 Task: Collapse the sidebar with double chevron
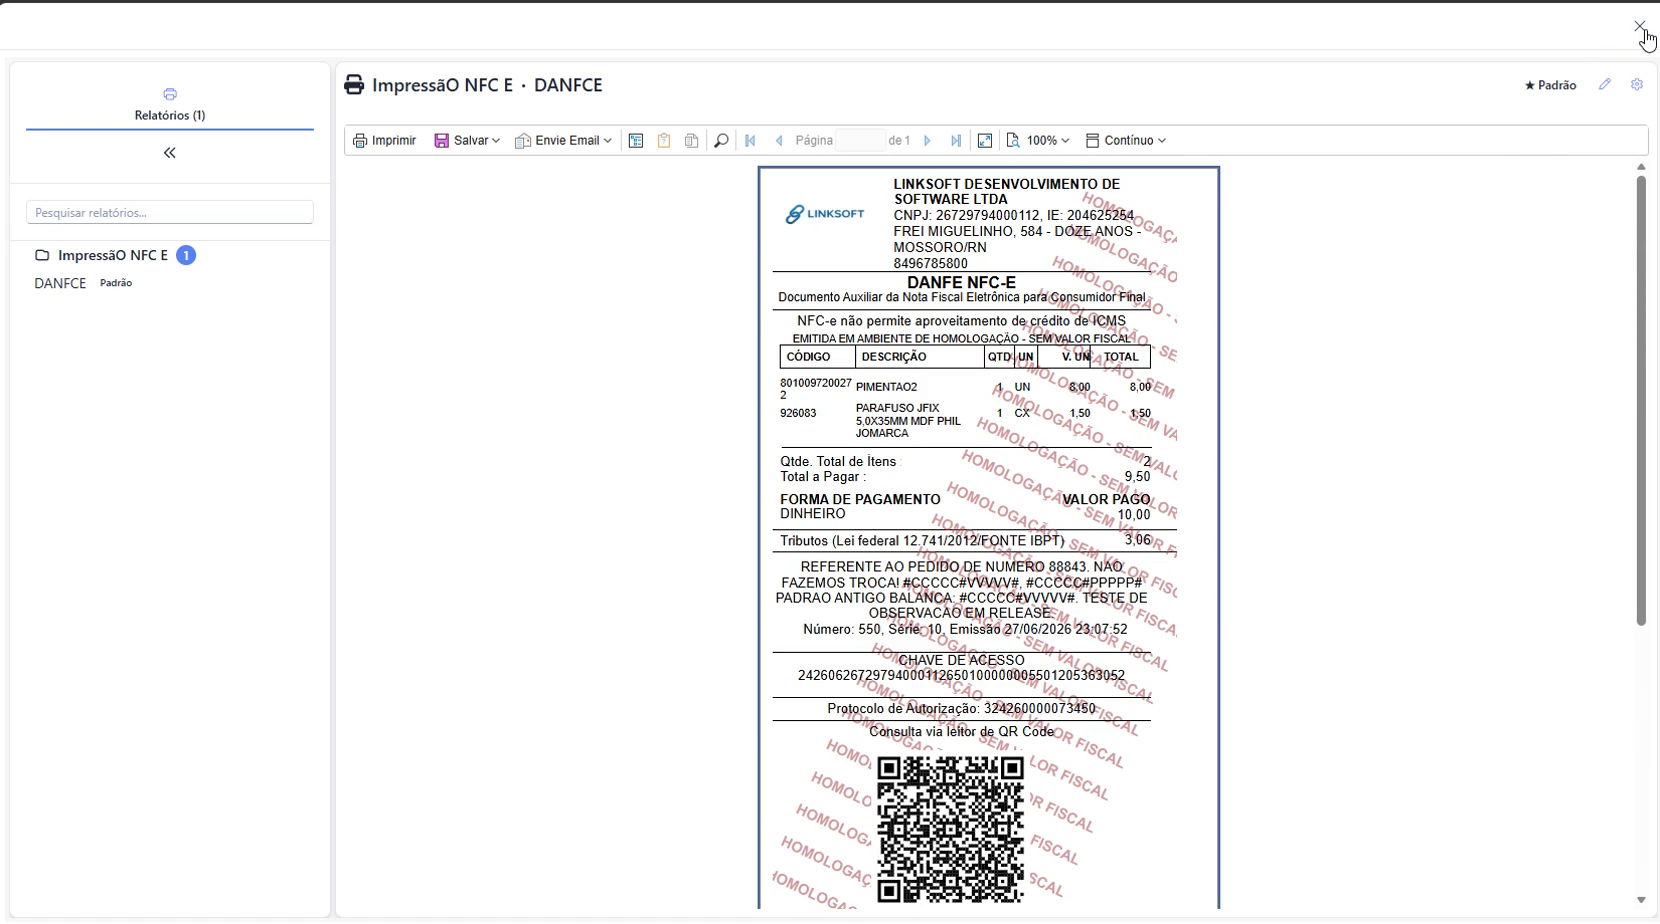[170, 153]
